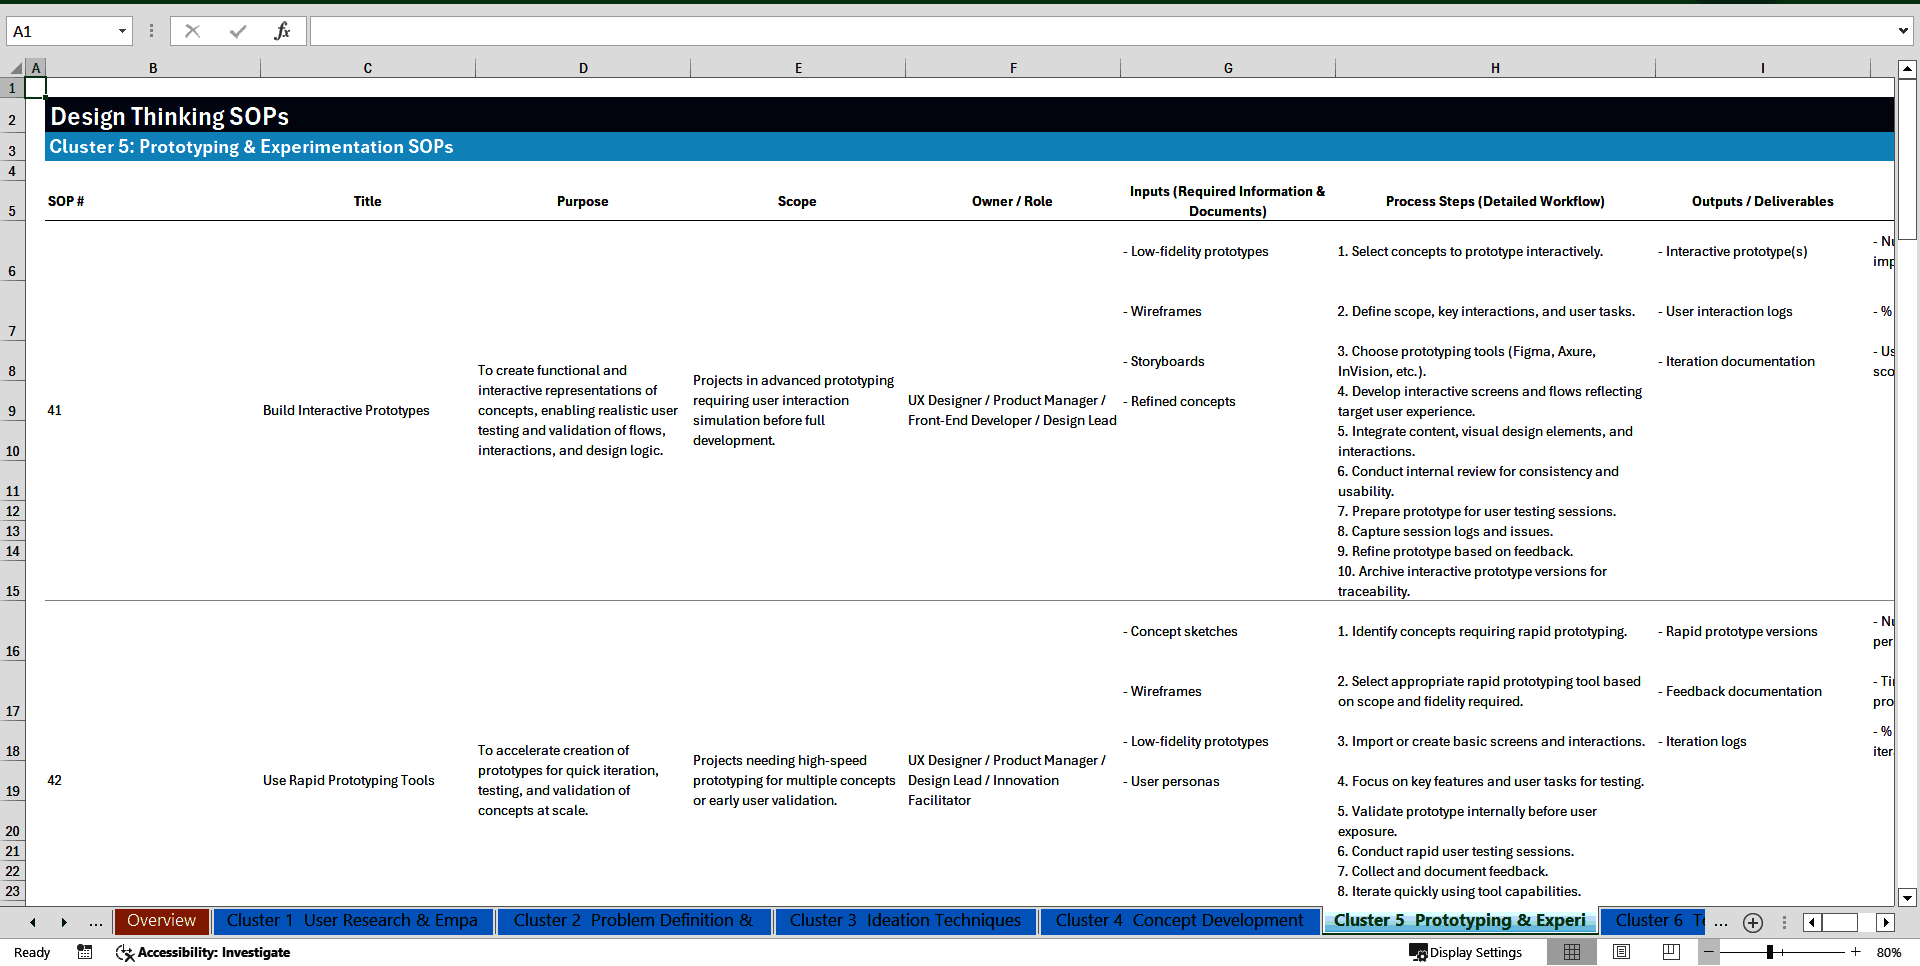Click the previous sheet navigation arrow
This screenshot has height=966, width=1920.
[33, 922]
